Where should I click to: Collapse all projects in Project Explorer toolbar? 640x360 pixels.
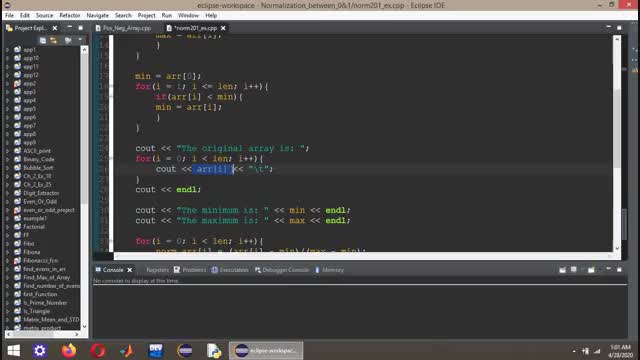(43, 40)
